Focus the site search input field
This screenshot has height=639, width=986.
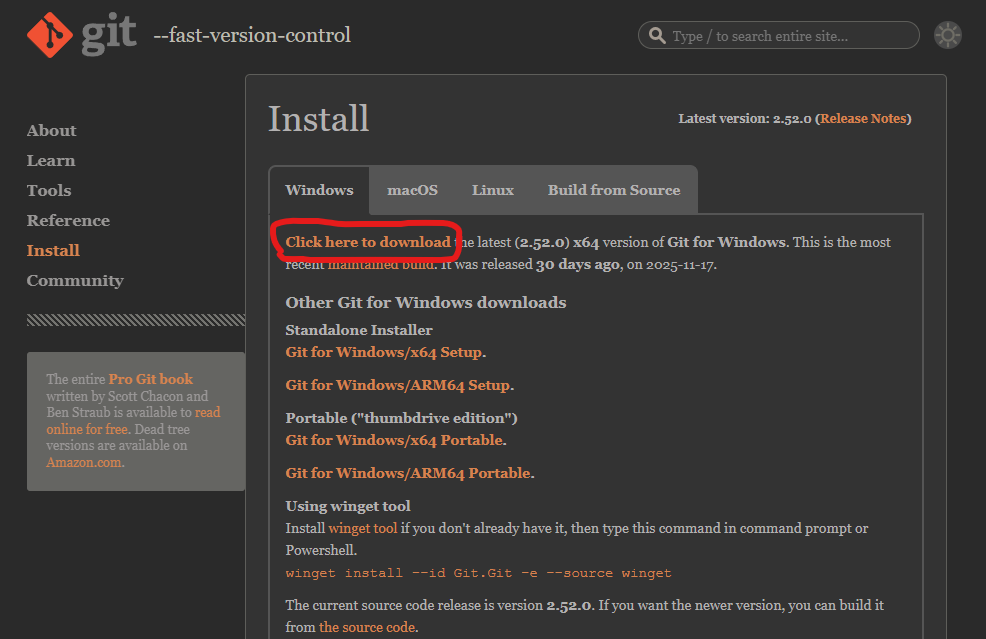[790, 36]
